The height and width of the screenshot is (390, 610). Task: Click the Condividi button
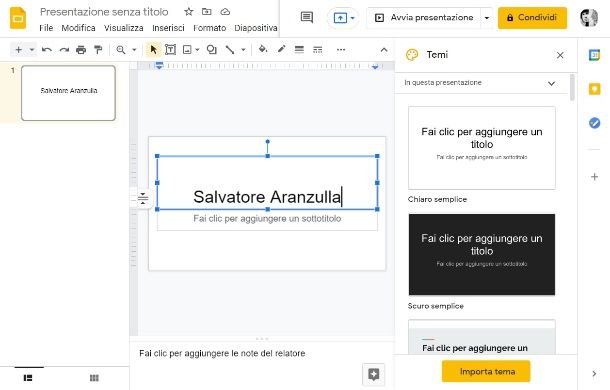532,18
